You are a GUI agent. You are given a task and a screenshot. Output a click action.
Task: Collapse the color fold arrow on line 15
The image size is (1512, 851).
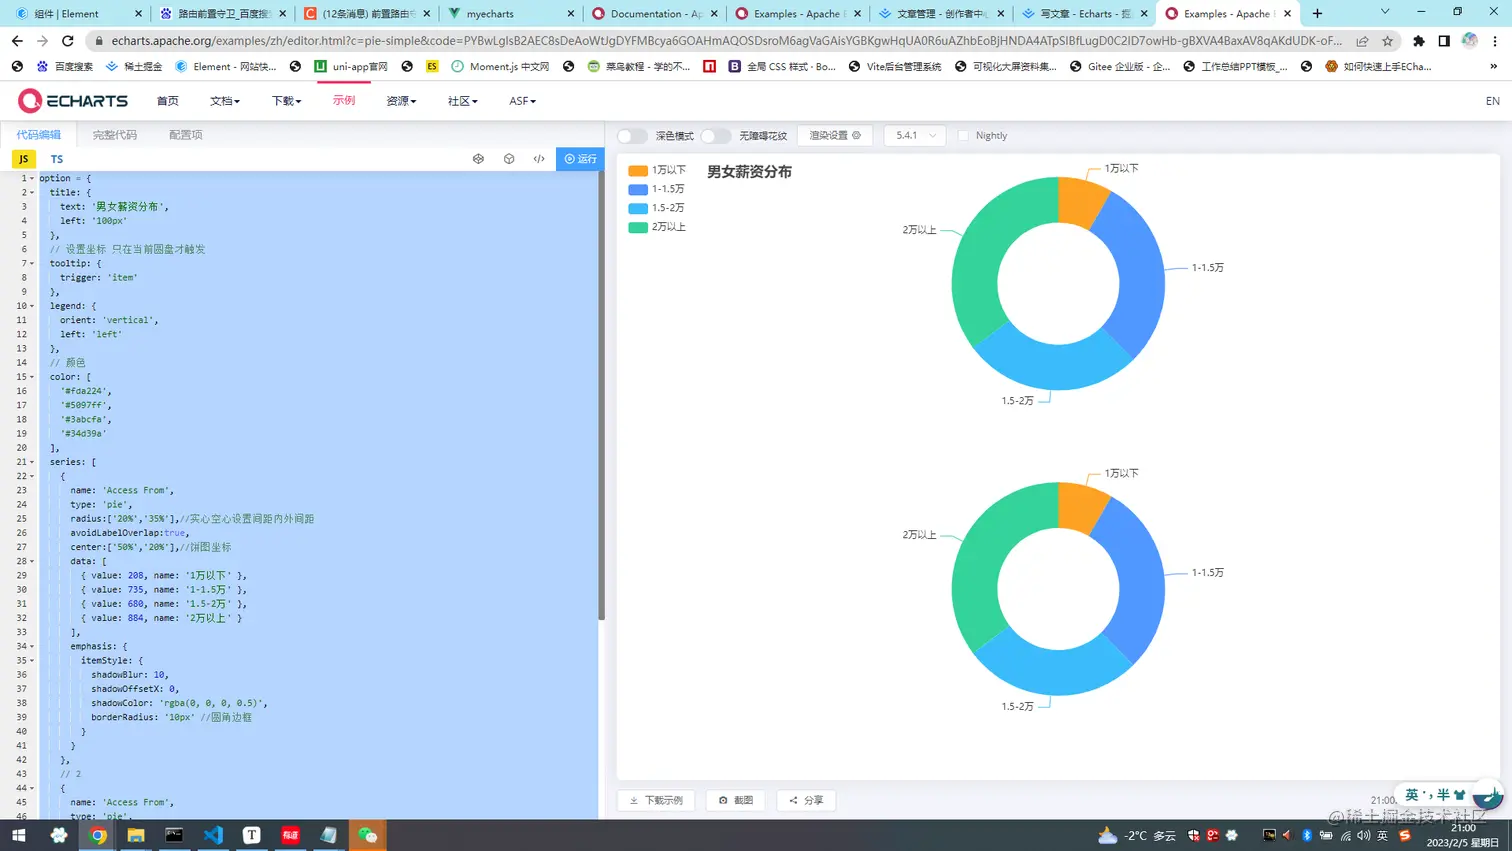coord(32,377)
